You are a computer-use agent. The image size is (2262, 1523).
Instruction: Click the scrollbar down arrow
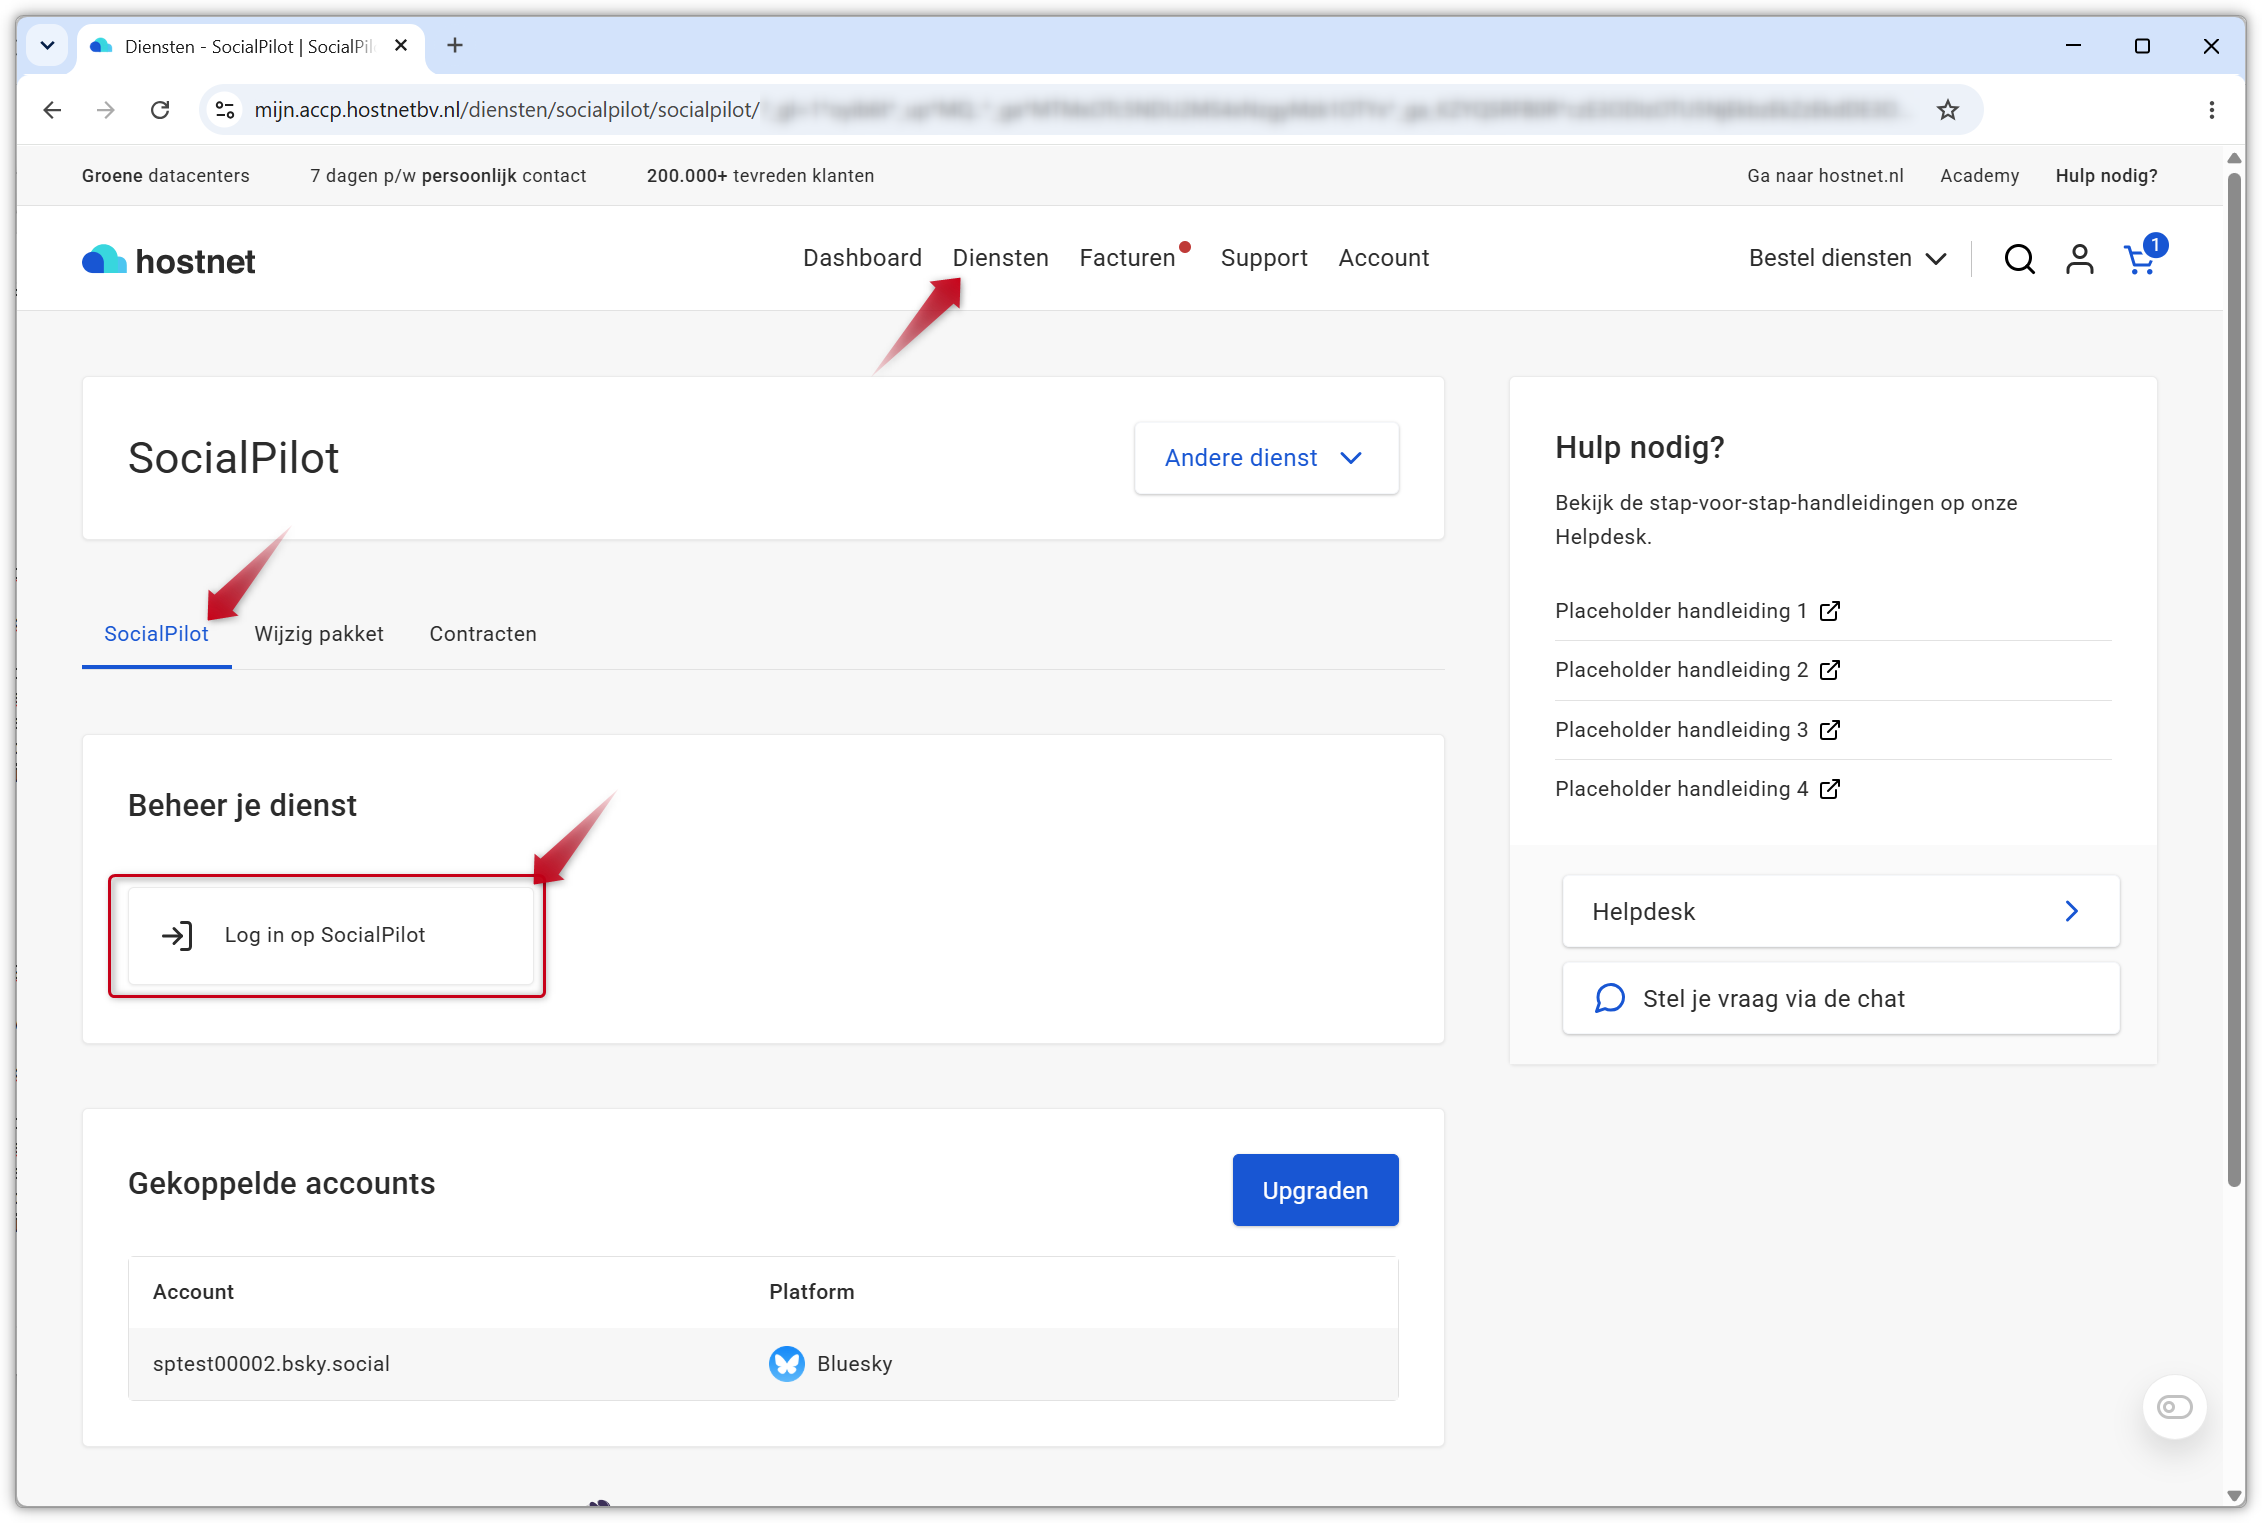coord(2234,1496)
